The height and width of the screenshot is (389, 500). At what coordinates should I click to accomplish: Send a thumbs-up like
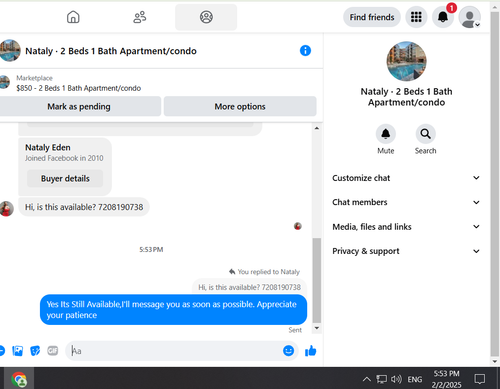click(x=310, y=351)
